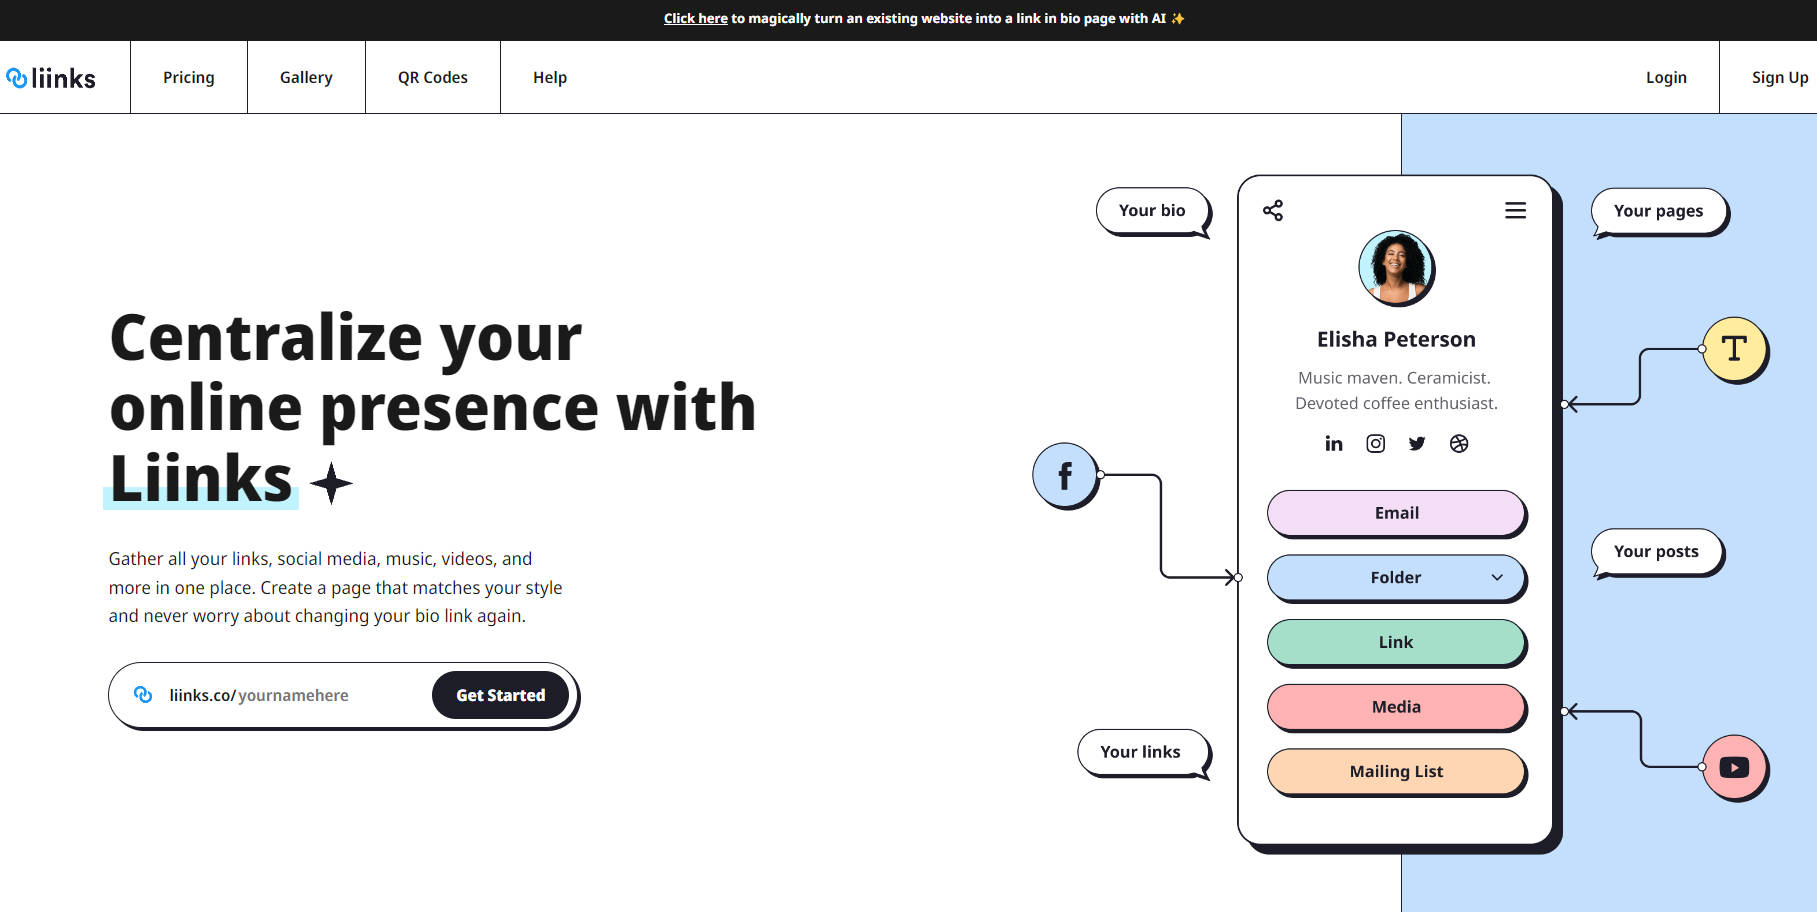Viewport: 1817px width, 912px height.
Task: Click the yellow T text icon
Action: pos(1734,349)
